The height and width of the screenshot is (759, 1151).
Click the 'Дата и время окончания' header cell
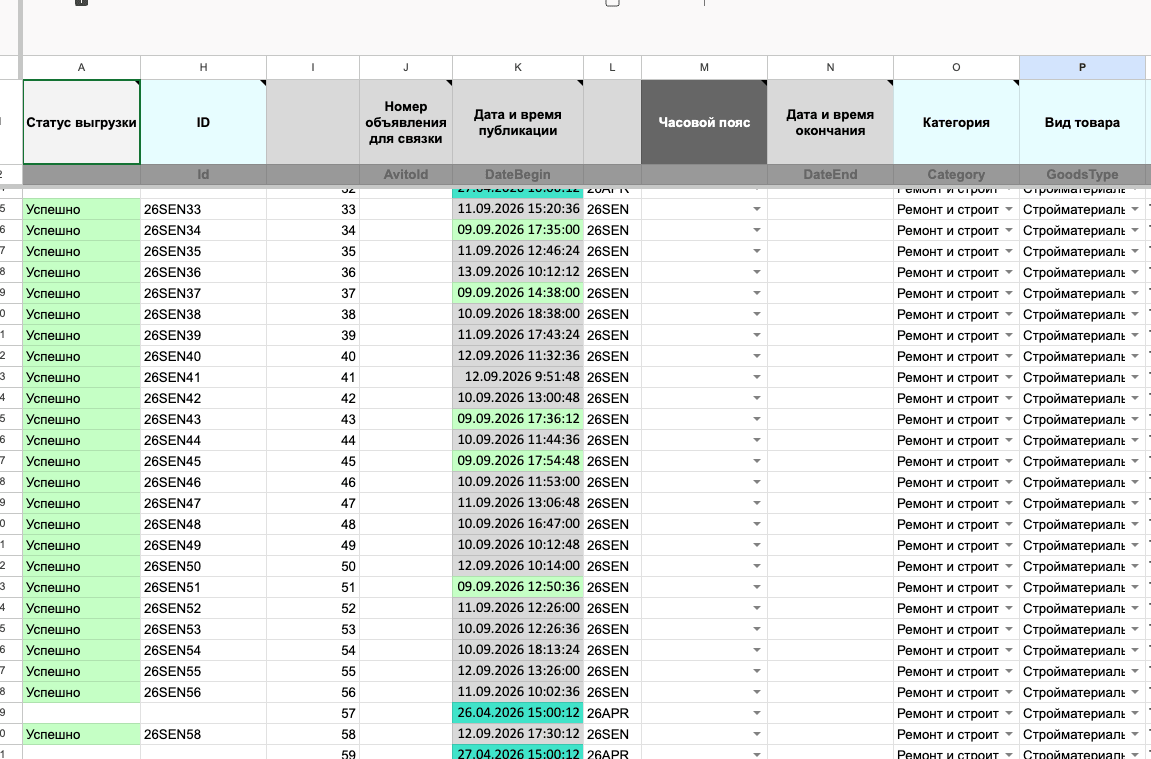pos(830,123)
